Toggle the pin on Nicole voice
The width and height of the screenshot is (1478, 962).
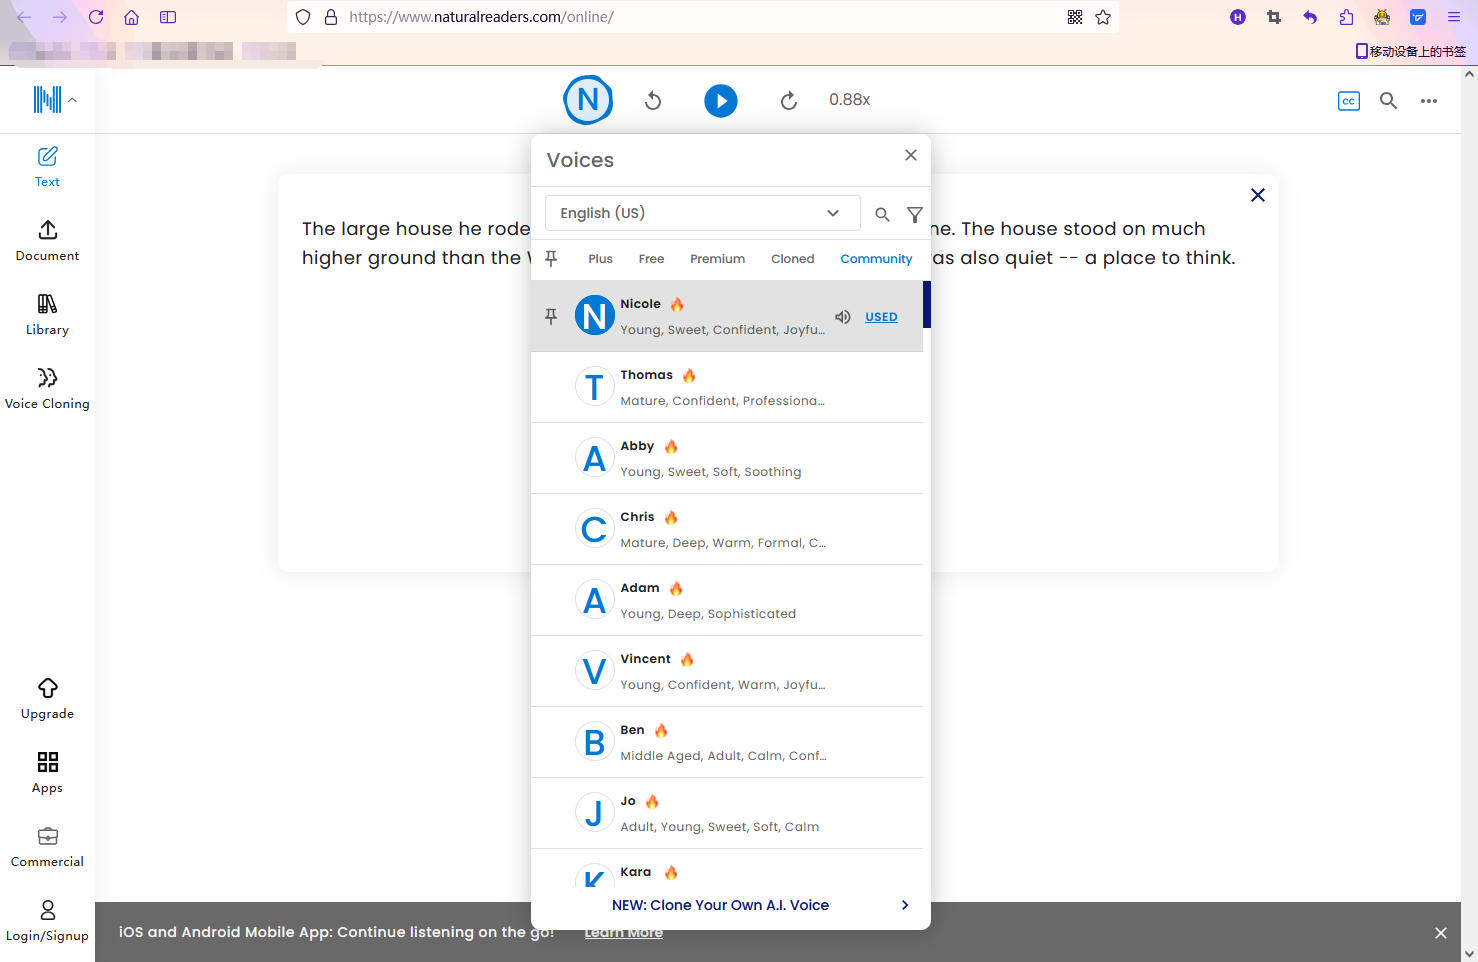tap(550, 316)
